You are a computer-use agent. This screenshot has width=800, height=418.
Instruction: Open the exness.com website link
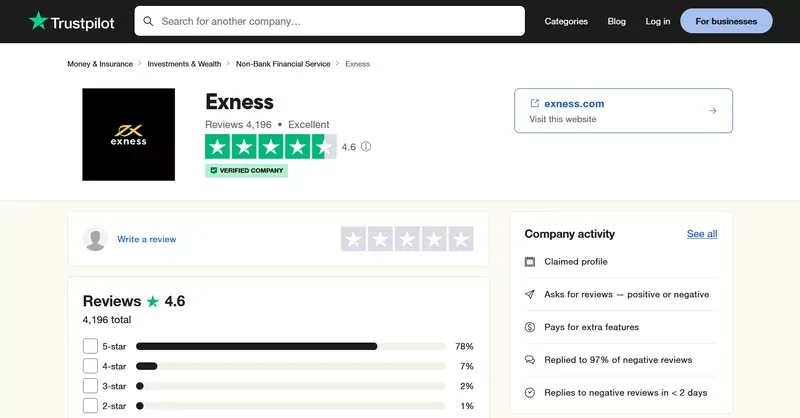(574, 104)
